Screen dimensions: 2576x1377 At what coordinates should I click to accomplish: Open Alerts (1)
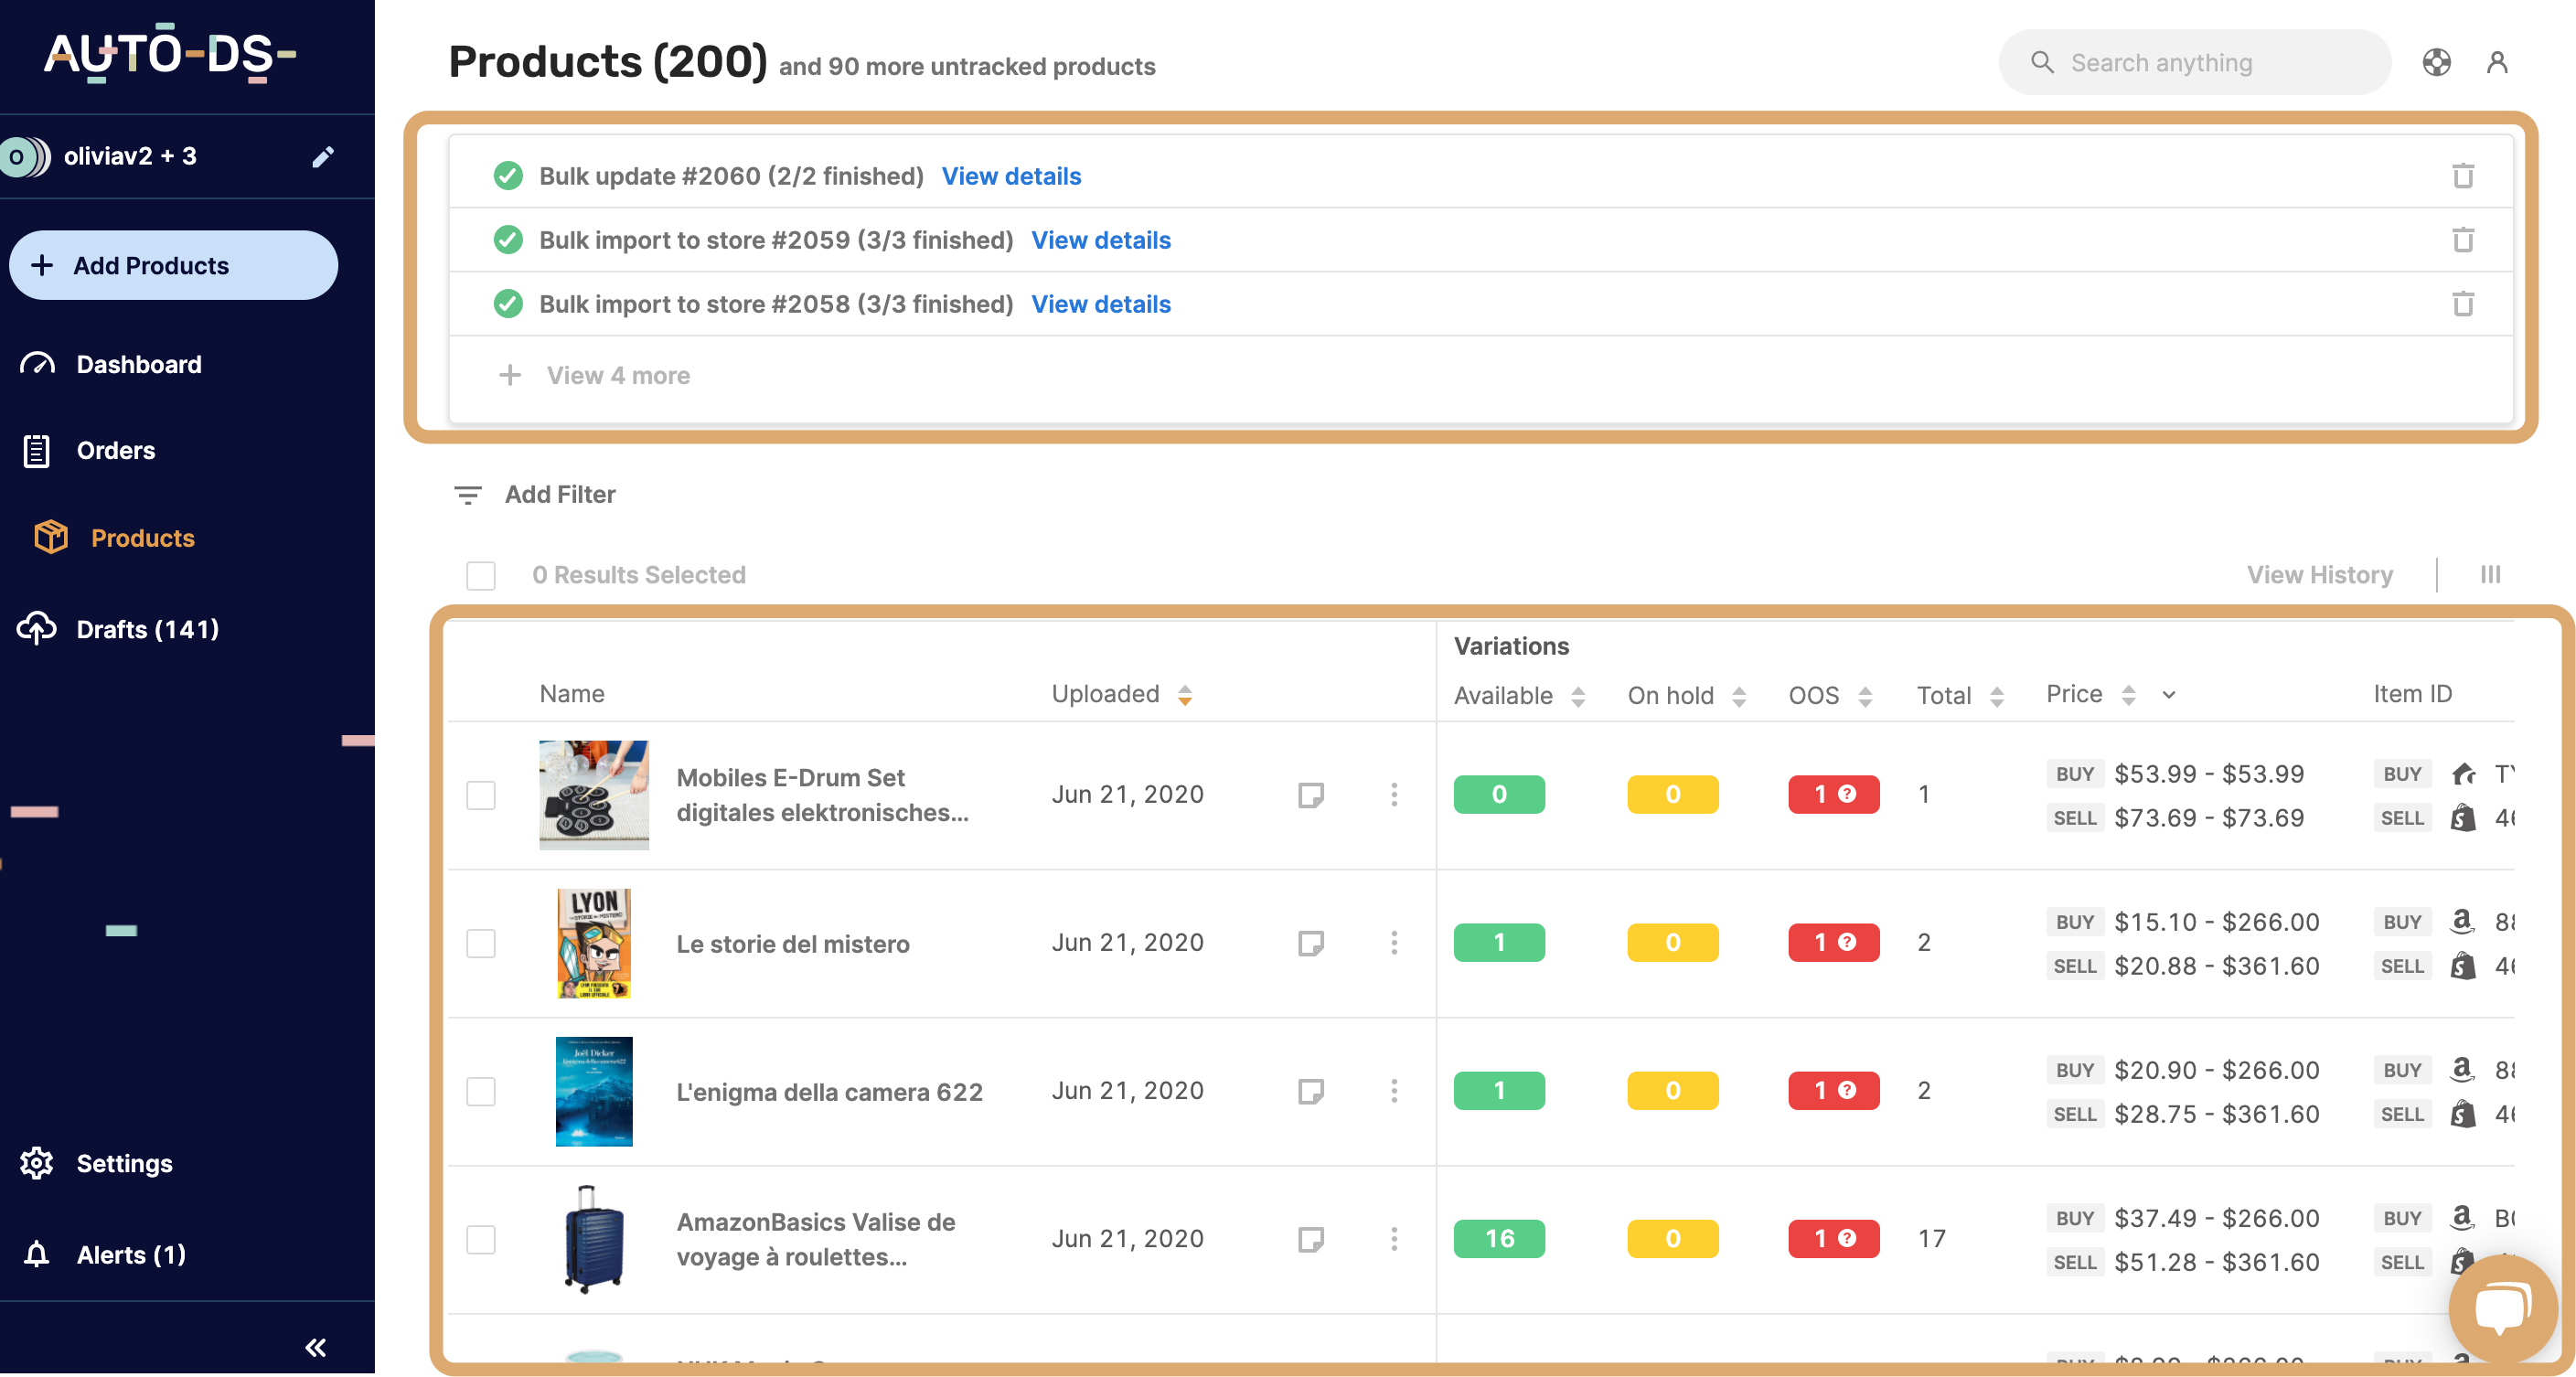tap(103, 1255)
